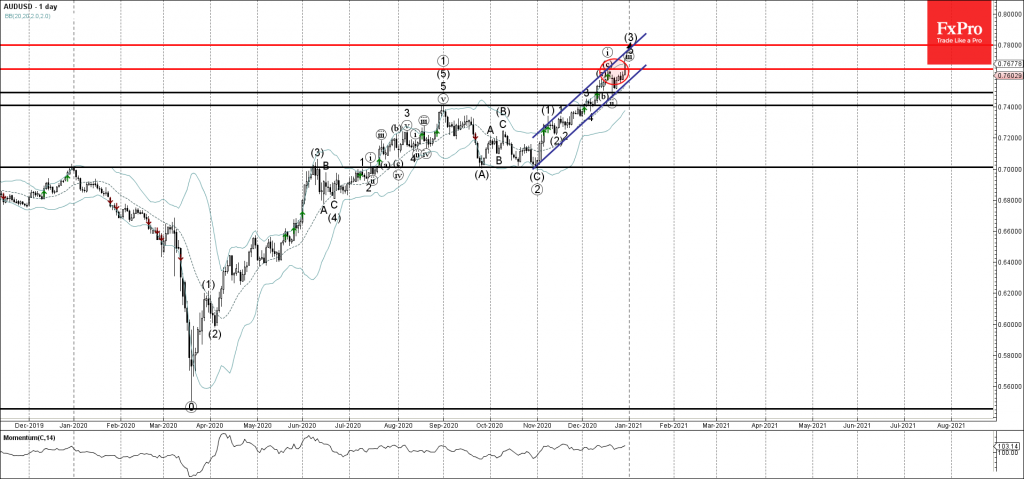Click the 0.80000 price scale label
Screen dimensions: 1024x479
point(1007,14)
